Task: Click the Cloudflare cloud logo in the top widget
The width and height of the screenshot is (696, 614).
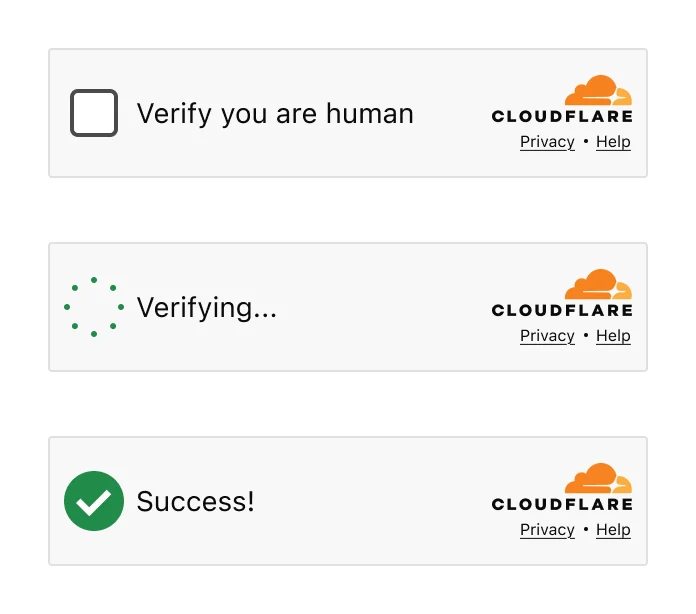Action: [598, 90]
